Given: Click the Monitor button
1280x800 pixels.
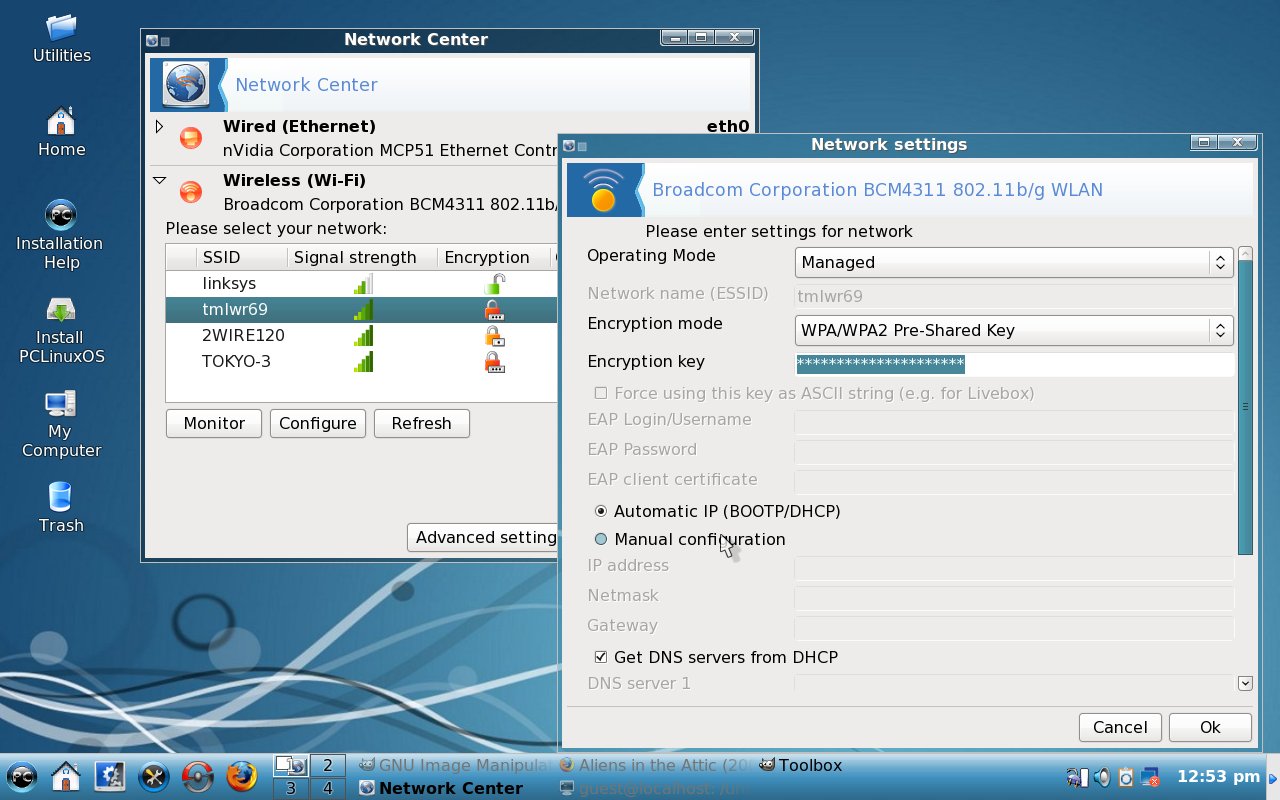Looking at the screenshot, I should pos(214,423).
